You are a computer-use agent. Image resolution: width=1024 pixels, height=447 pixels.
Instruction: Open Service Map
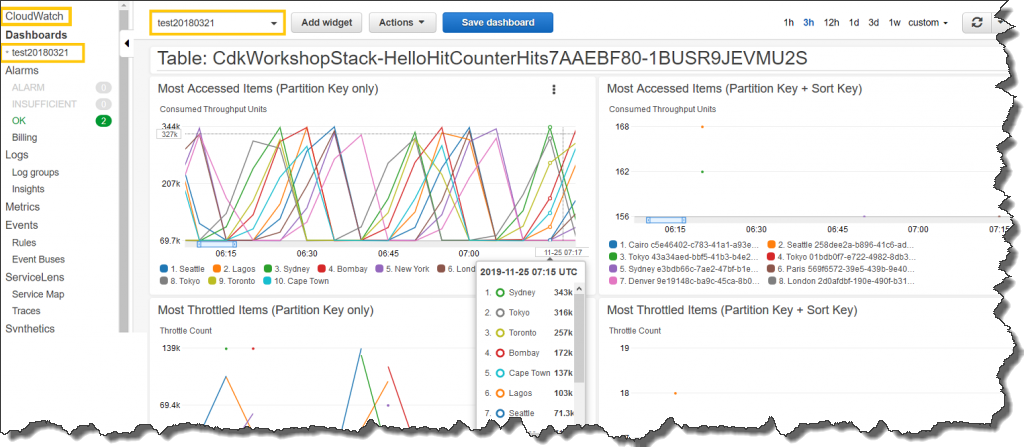pos(38,295)
